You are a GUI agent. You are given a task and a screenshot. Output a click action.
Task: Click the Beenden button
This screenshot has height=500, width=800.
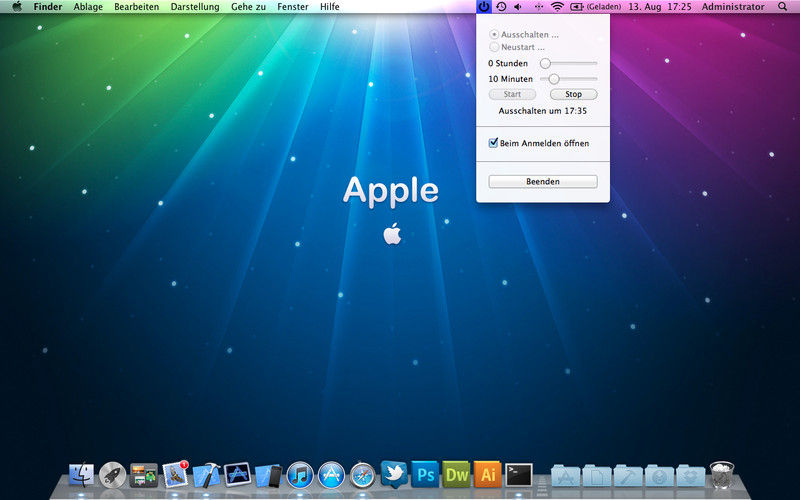(x=543, y=182)
